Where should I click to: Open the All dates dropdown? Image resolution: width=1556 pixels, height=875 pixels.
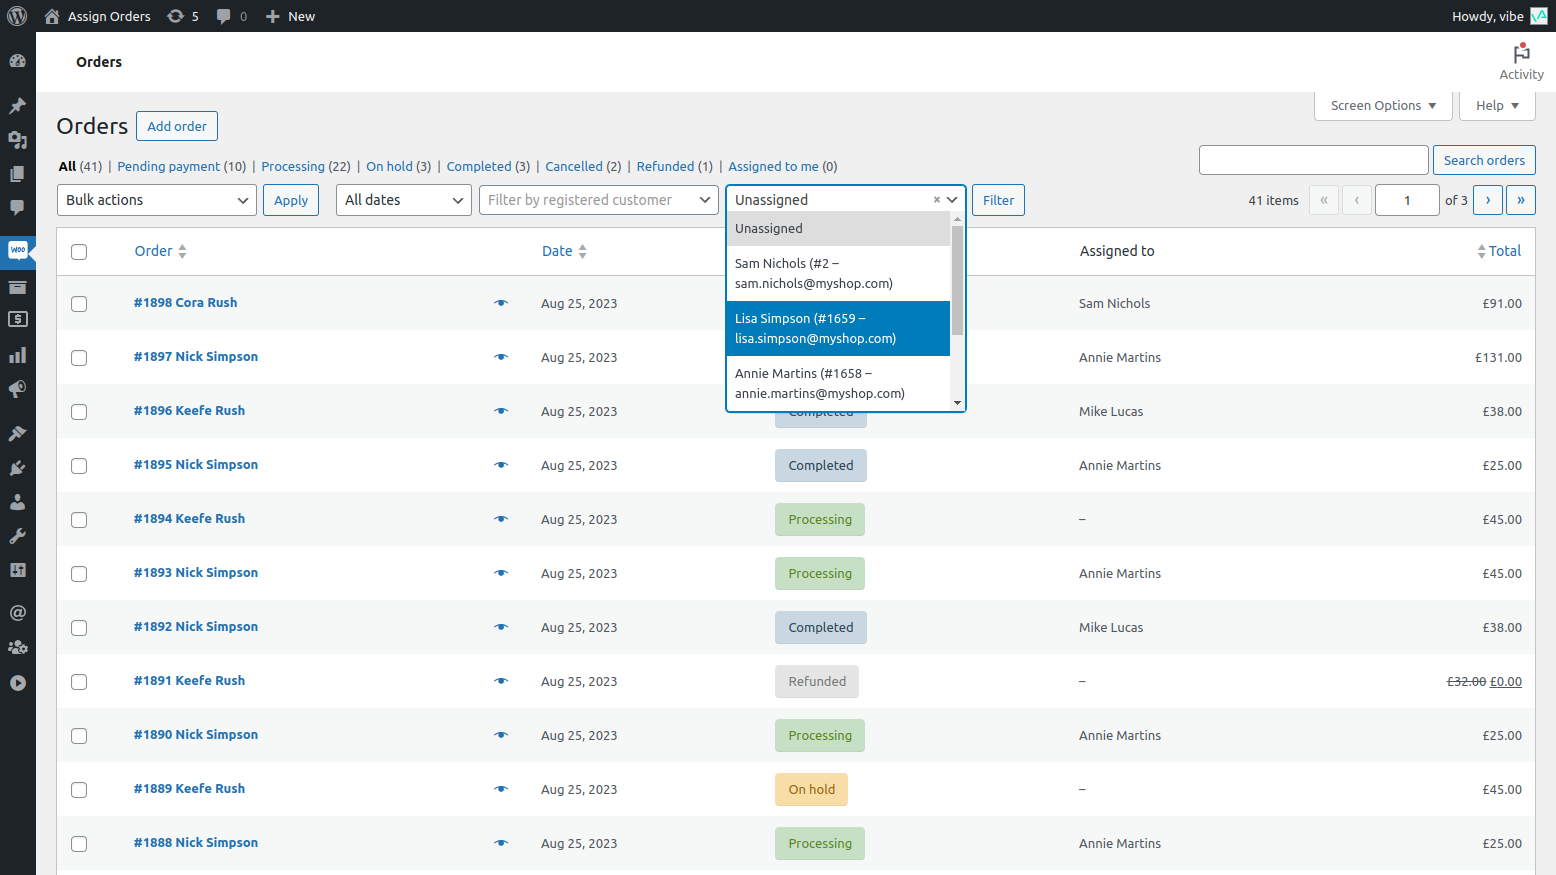coord(403,200)
